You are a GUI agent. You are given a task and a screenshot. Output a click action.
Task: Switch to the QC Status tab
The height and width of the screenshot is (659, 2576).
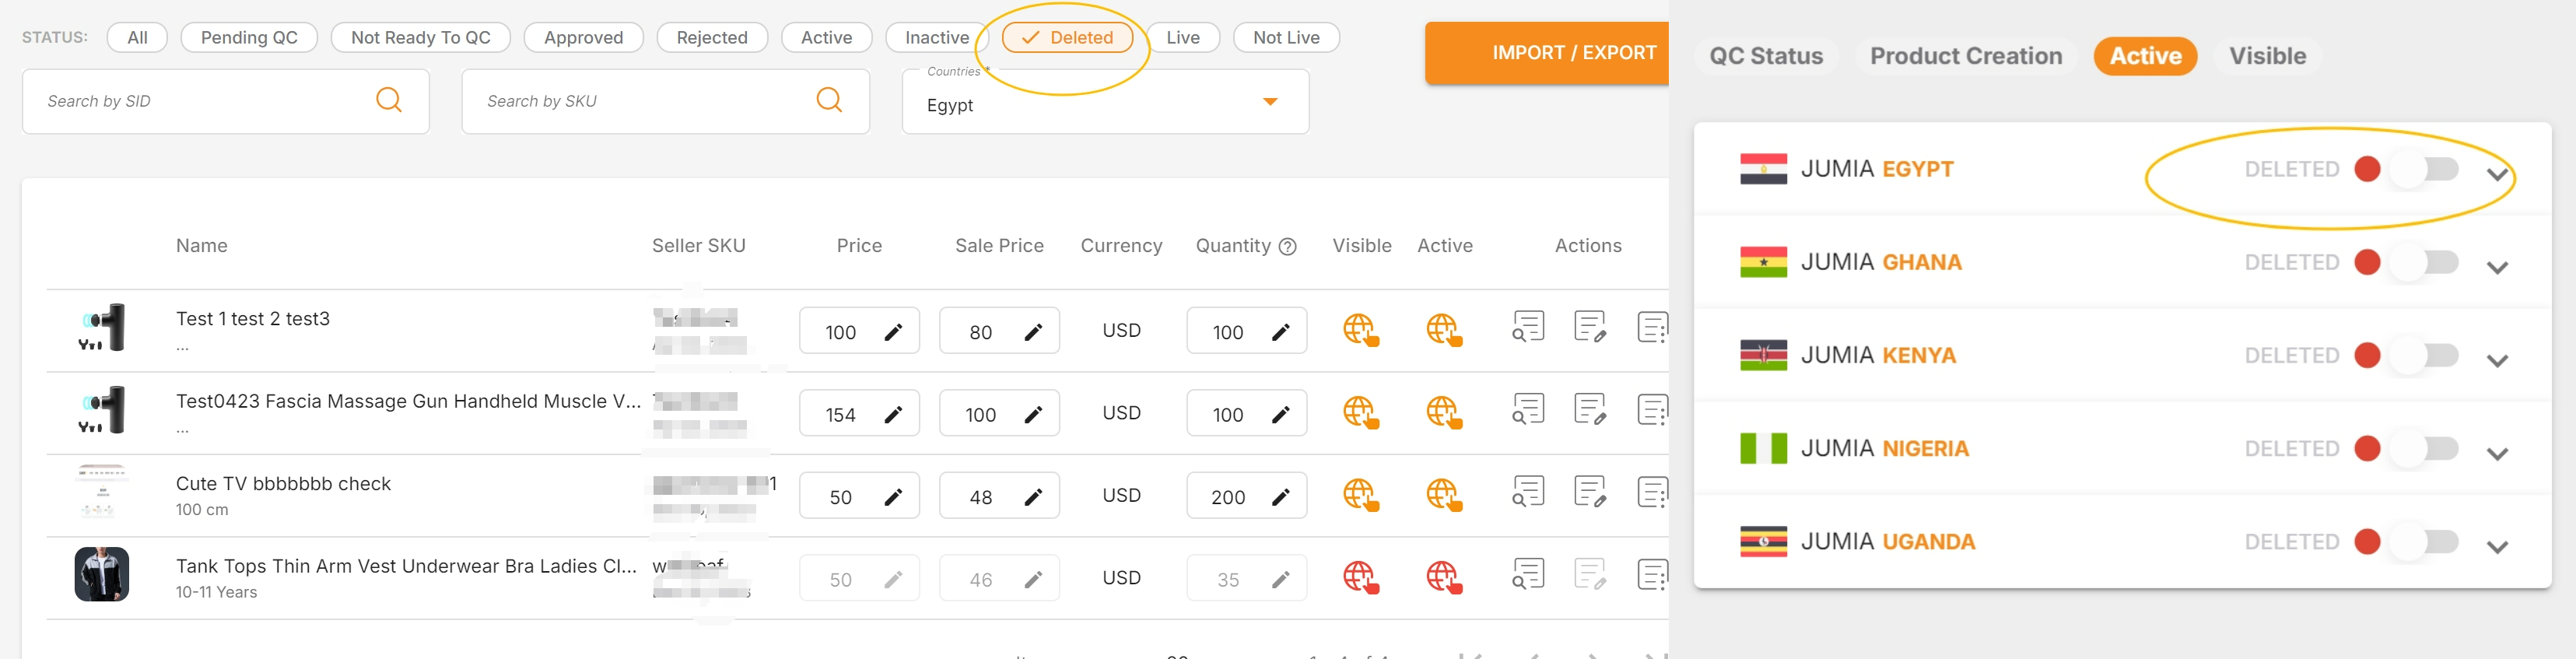click(1765, 56)
